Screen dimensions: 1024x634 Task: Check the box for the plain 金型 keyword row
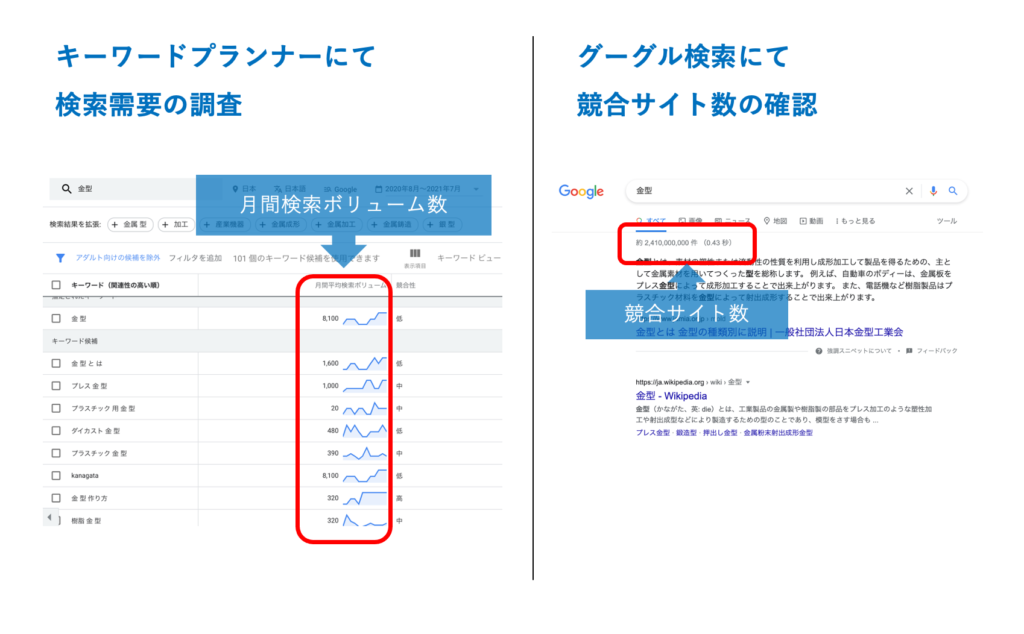coord(56,319)
